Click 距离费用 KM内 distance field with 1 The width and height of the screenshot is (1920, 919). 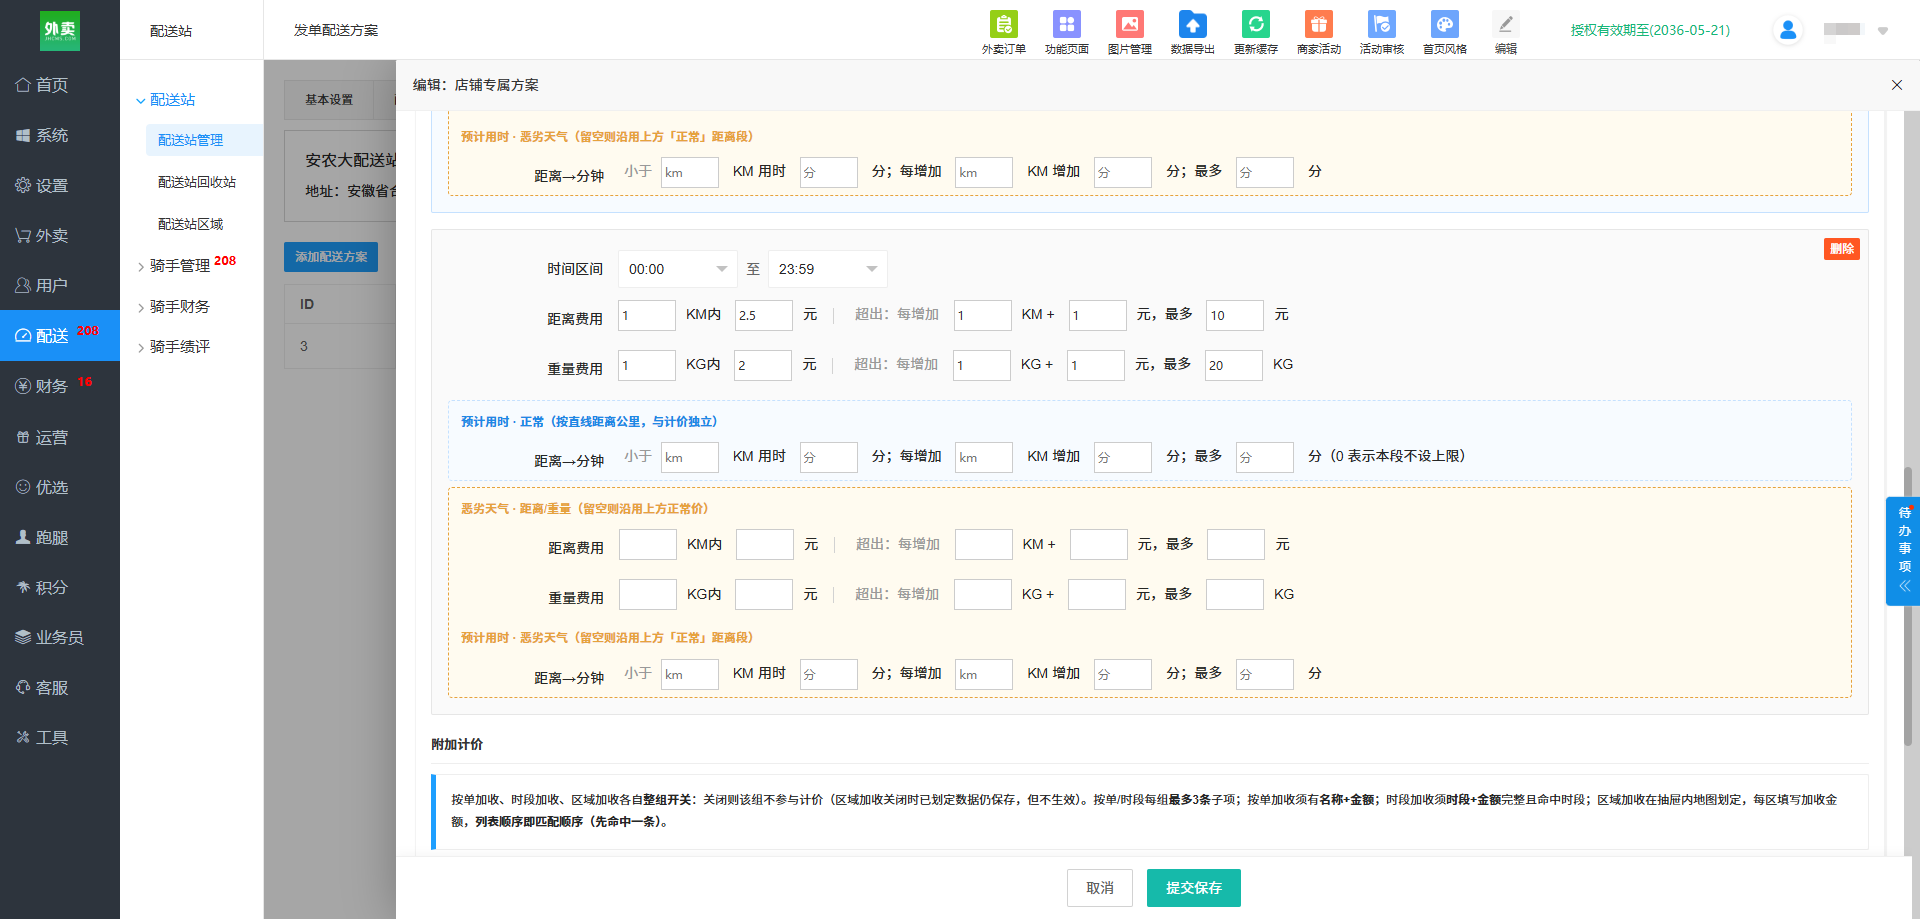(x=647, y=315)
